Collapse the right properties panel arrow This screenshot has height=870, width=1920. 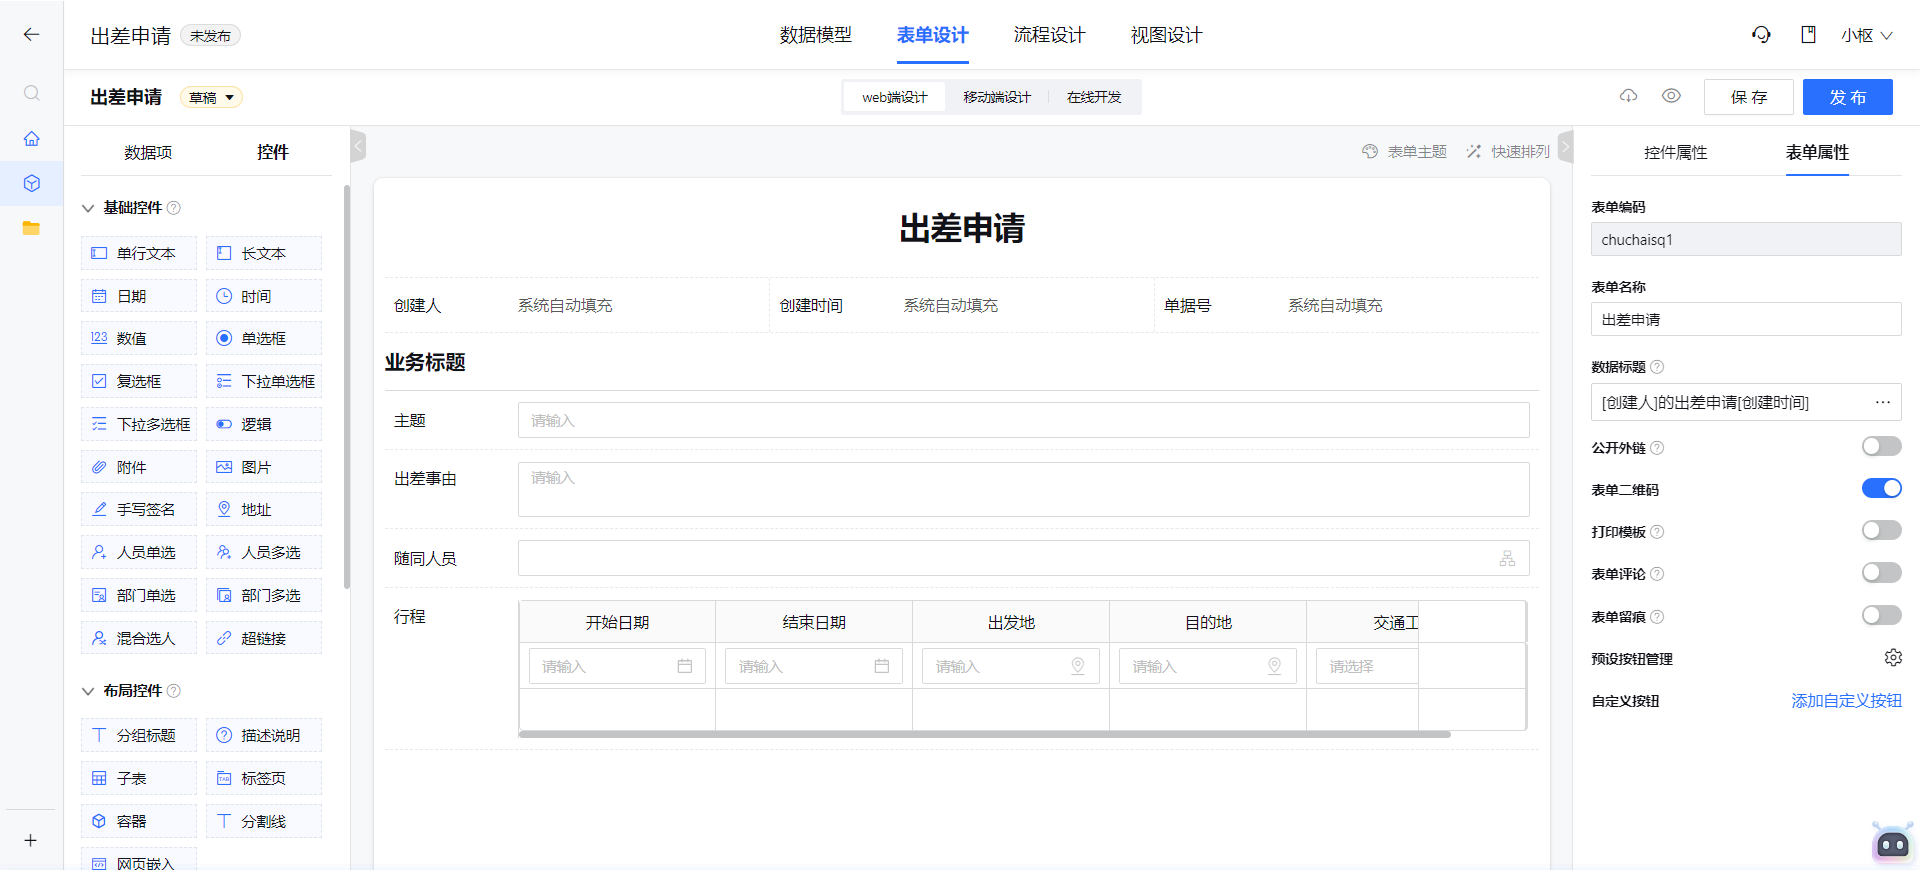point(1565,147)
